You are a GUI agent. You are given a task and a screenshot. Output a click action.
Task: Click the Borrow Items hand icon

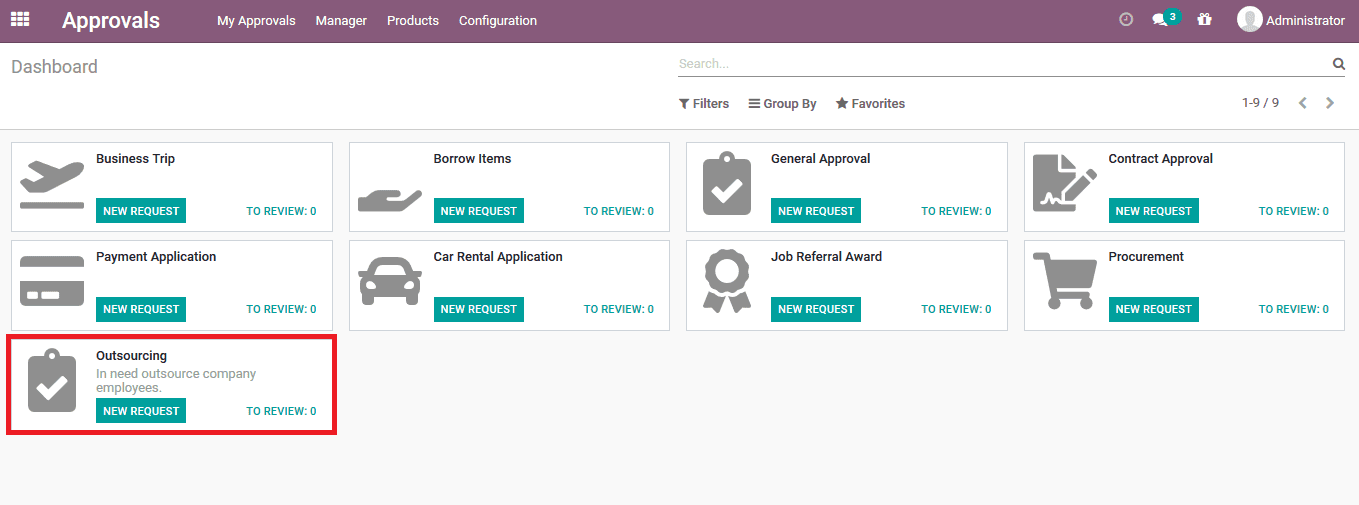point(390,201)
